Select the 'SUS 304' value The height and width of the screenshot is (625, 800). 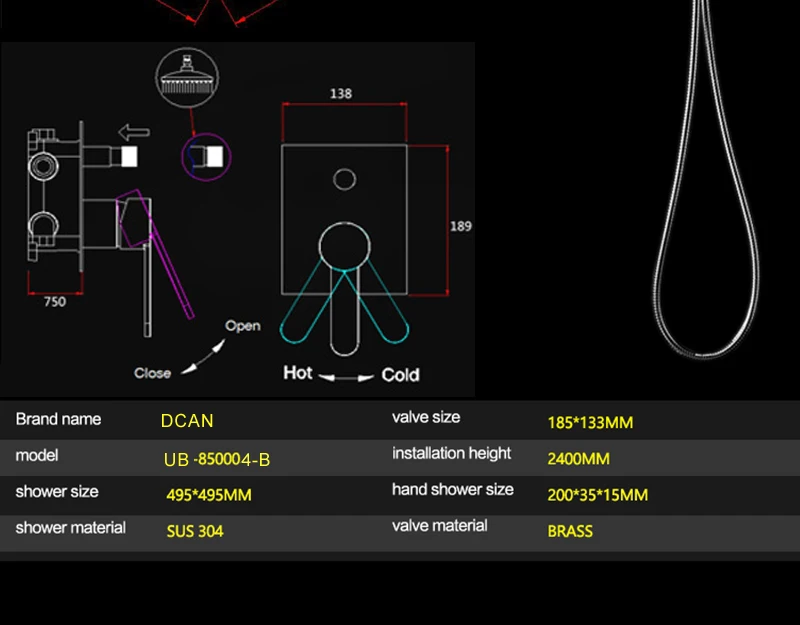[195, 531]
